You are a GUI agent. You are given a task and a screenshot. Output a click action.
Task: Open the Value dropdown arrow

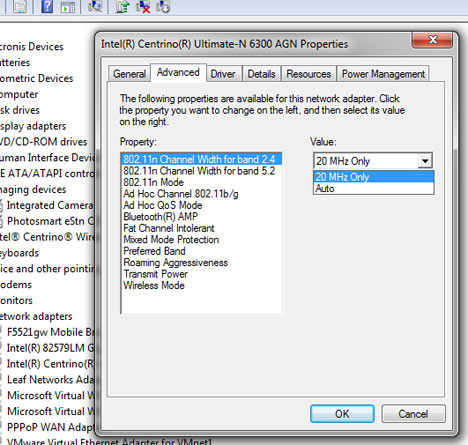click(x=425, y=161)
